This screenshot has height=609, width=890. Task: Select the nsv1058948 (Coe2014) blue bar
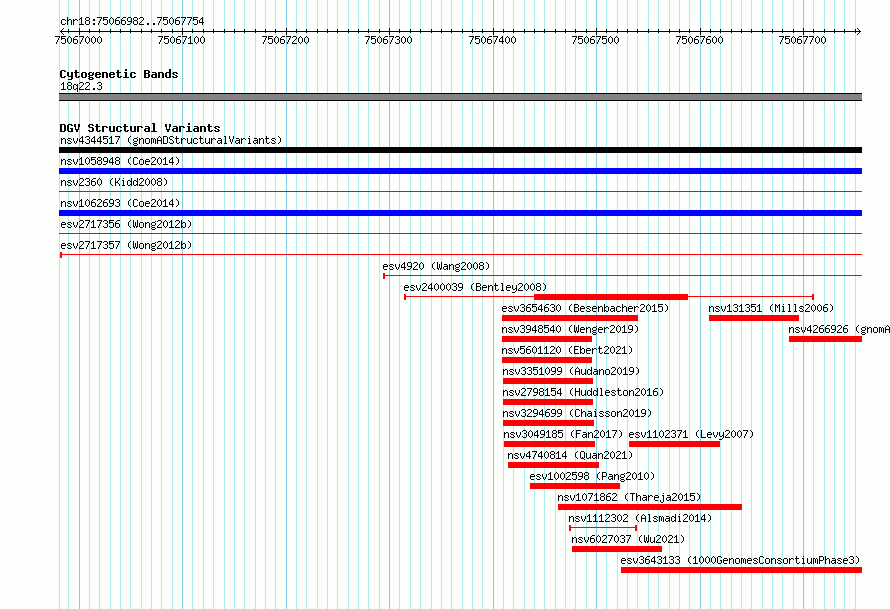pyautogui.click(x=460, y=171)
